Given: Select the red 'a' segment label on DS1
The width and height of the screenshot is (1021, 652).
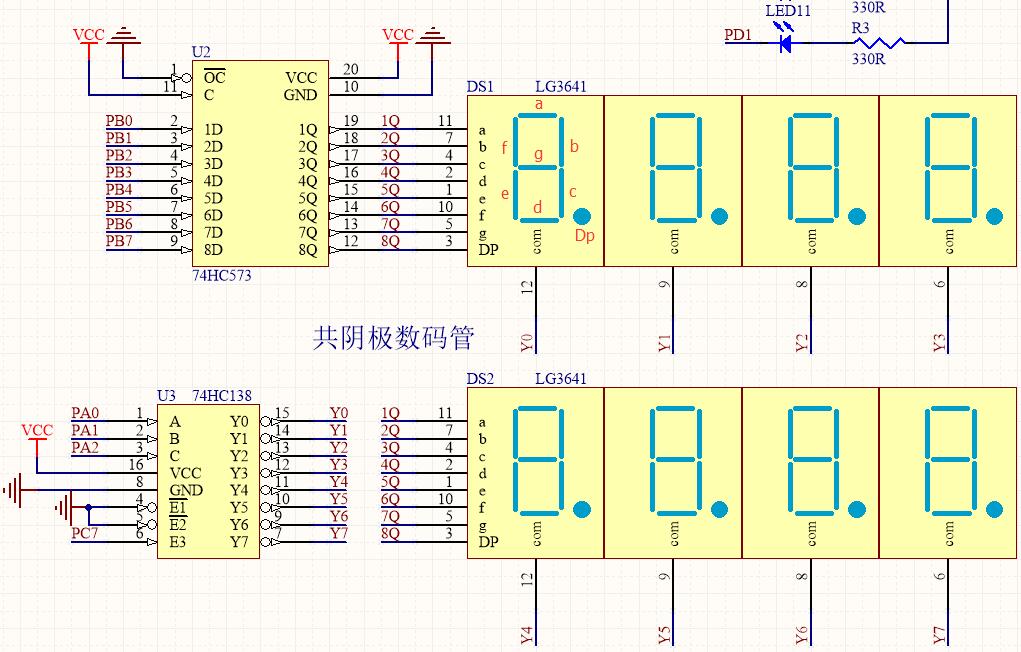Looking at the screenshot, I should [x=538, y=104].
